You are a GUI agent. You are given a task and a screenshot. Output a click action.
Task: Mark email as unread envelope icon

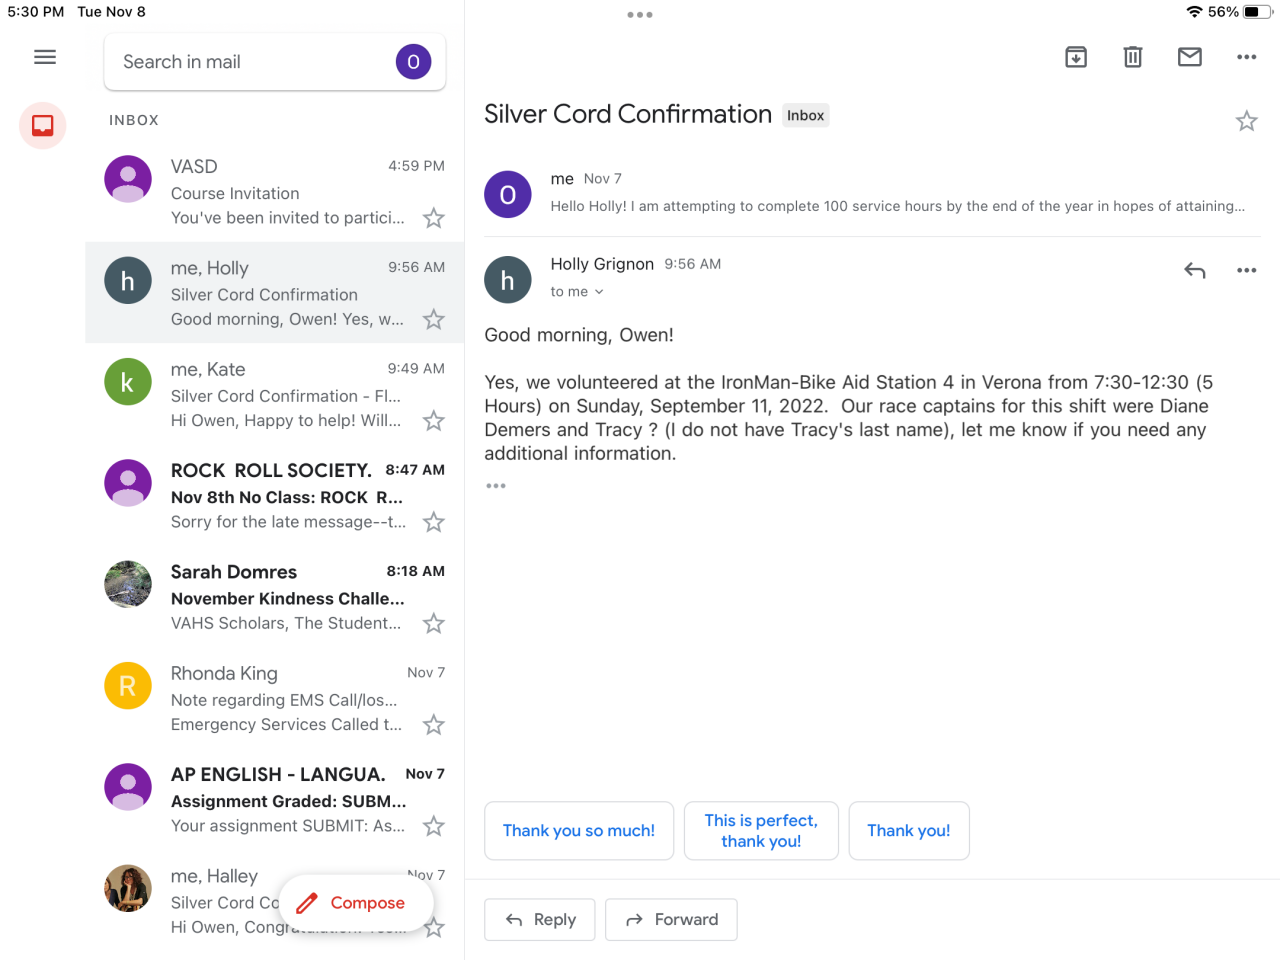[x=1190, y=57]
